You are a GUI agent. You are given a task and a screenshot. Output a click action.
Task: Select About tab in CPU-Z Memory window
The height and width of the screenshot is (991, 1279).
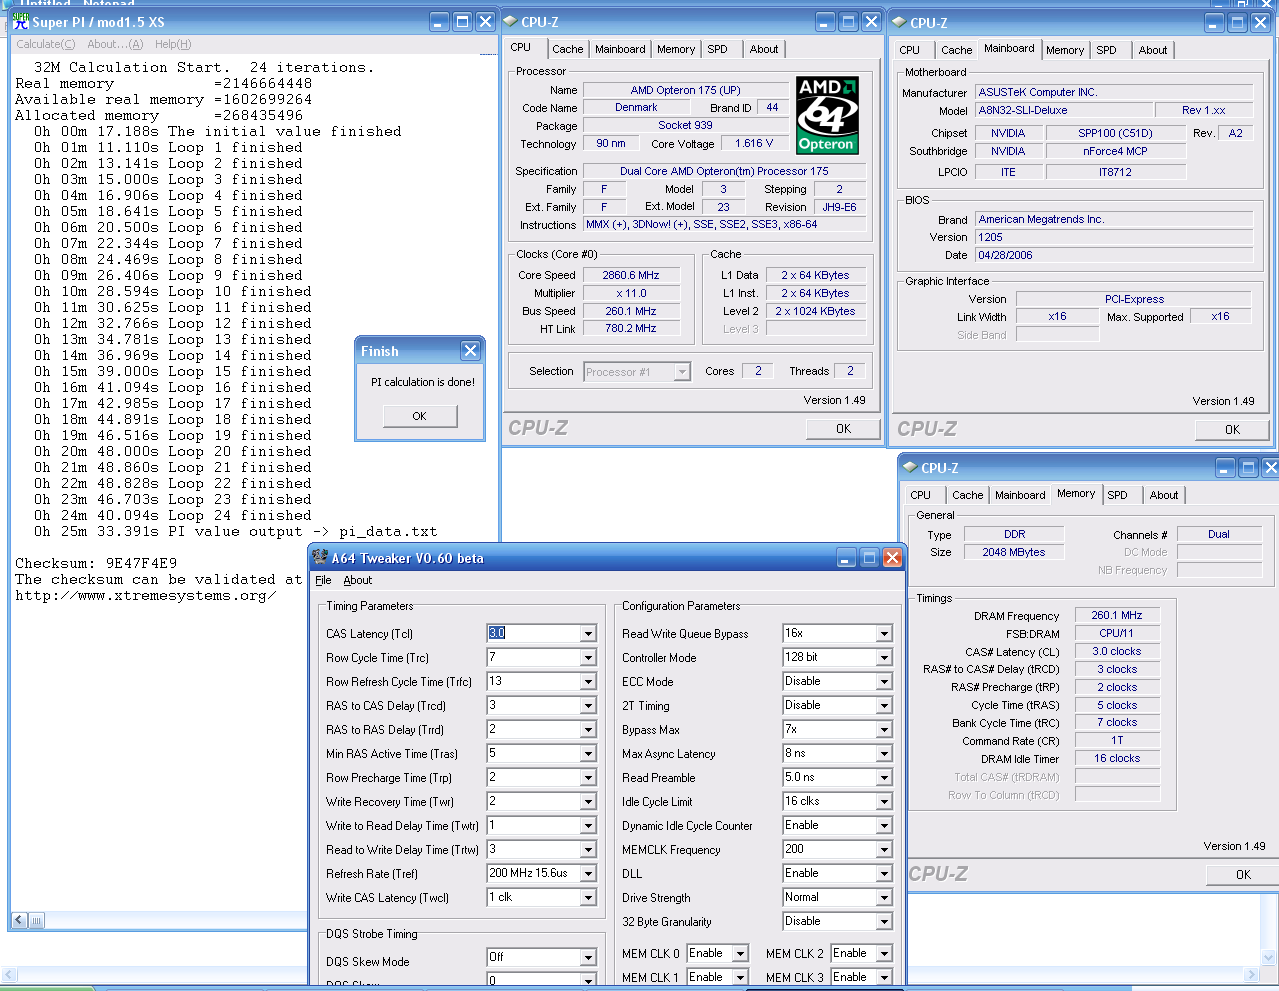tap(1164, 495)
